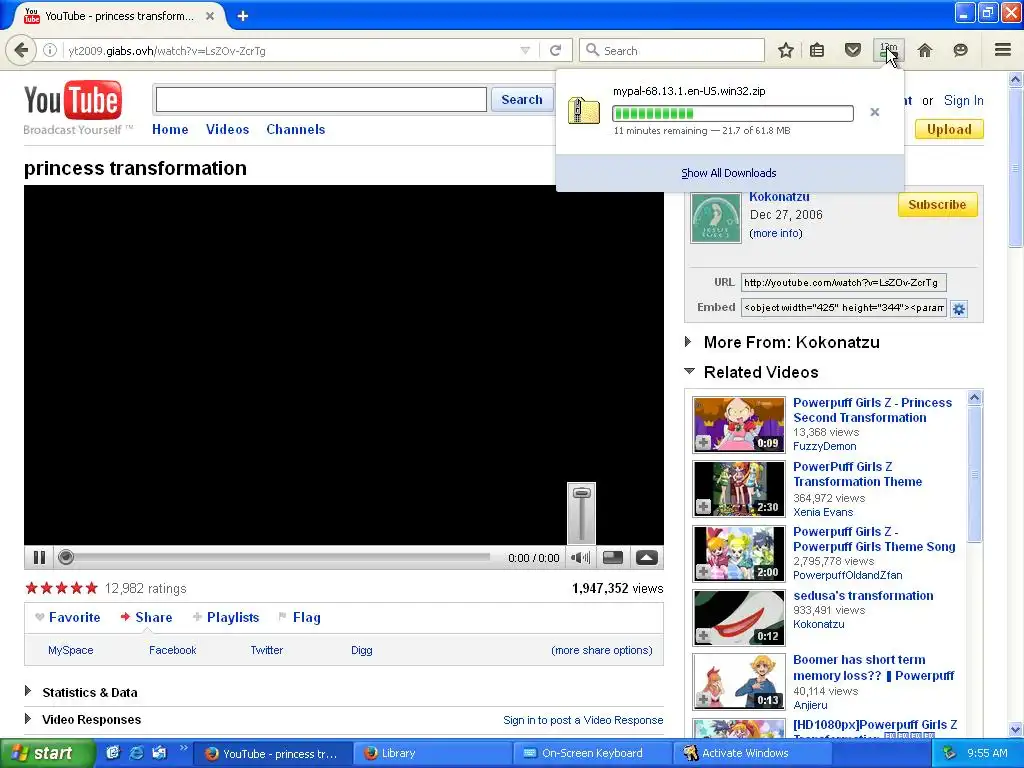
Task: Open the address bar history dropdown arrow
Action: point(524,50)
